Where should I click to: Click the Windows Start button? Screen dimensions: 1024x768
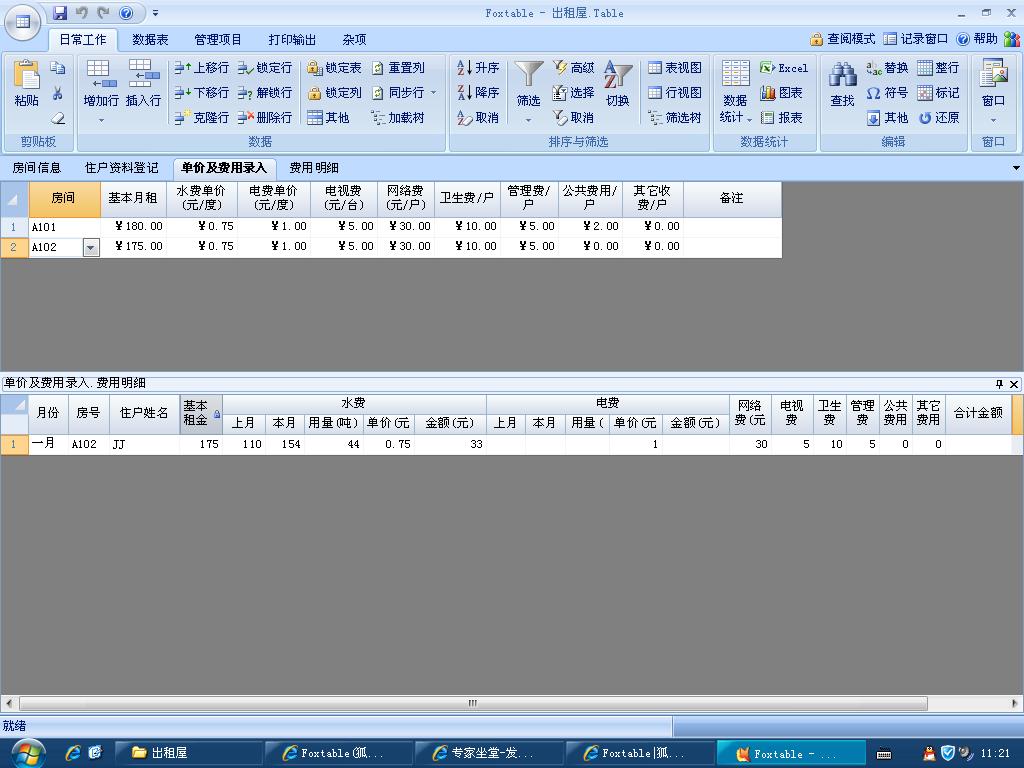click(x=26, y=754)
